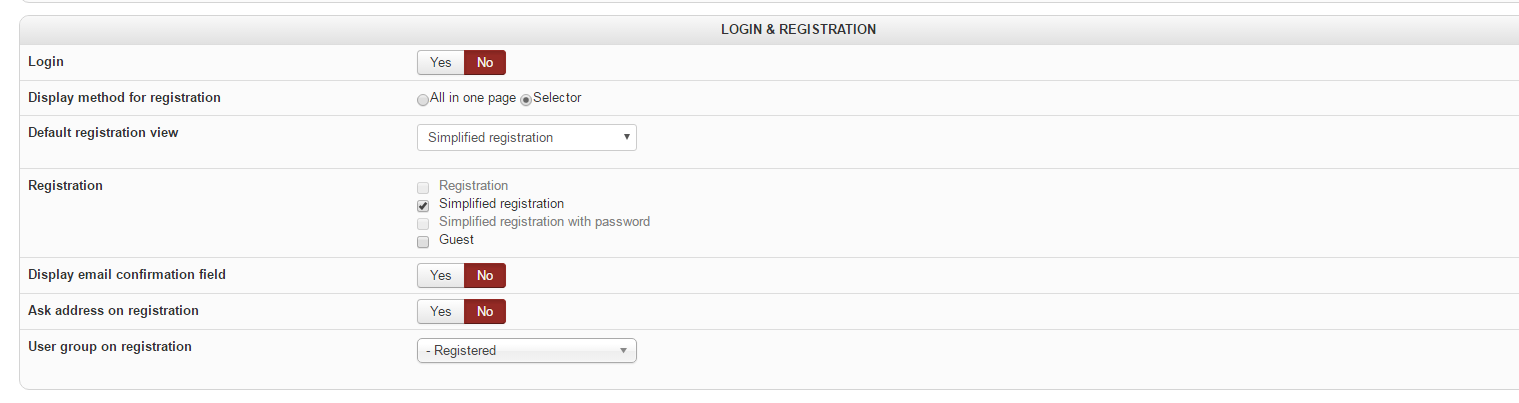Set Login toggle to Yes
The width and height of the screenshot is (1519, 403).
click(440, 63)
